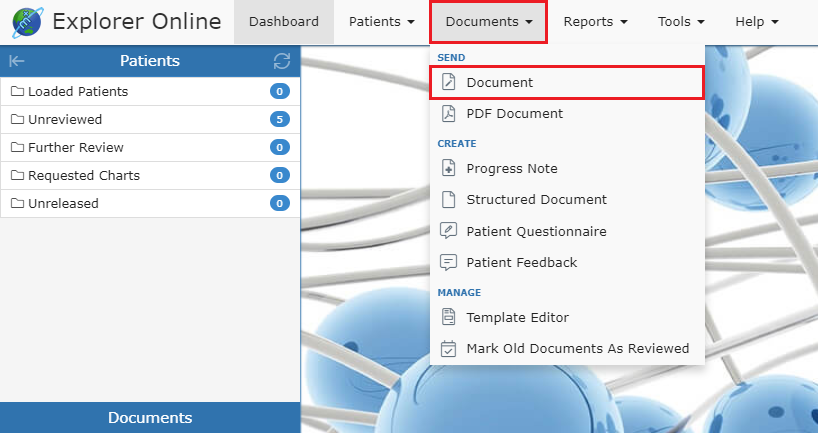The width and height of the screenshot is (818, 433).
Task: Open the Patients dropdown menu
Action: tap(381, 22)
